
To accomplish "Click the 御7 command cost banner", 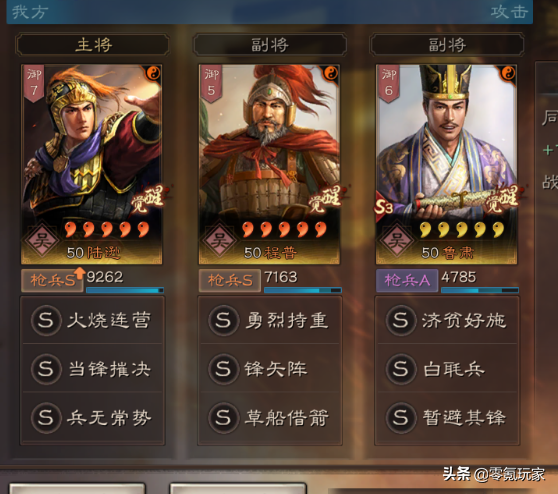I will pos(34,84).
